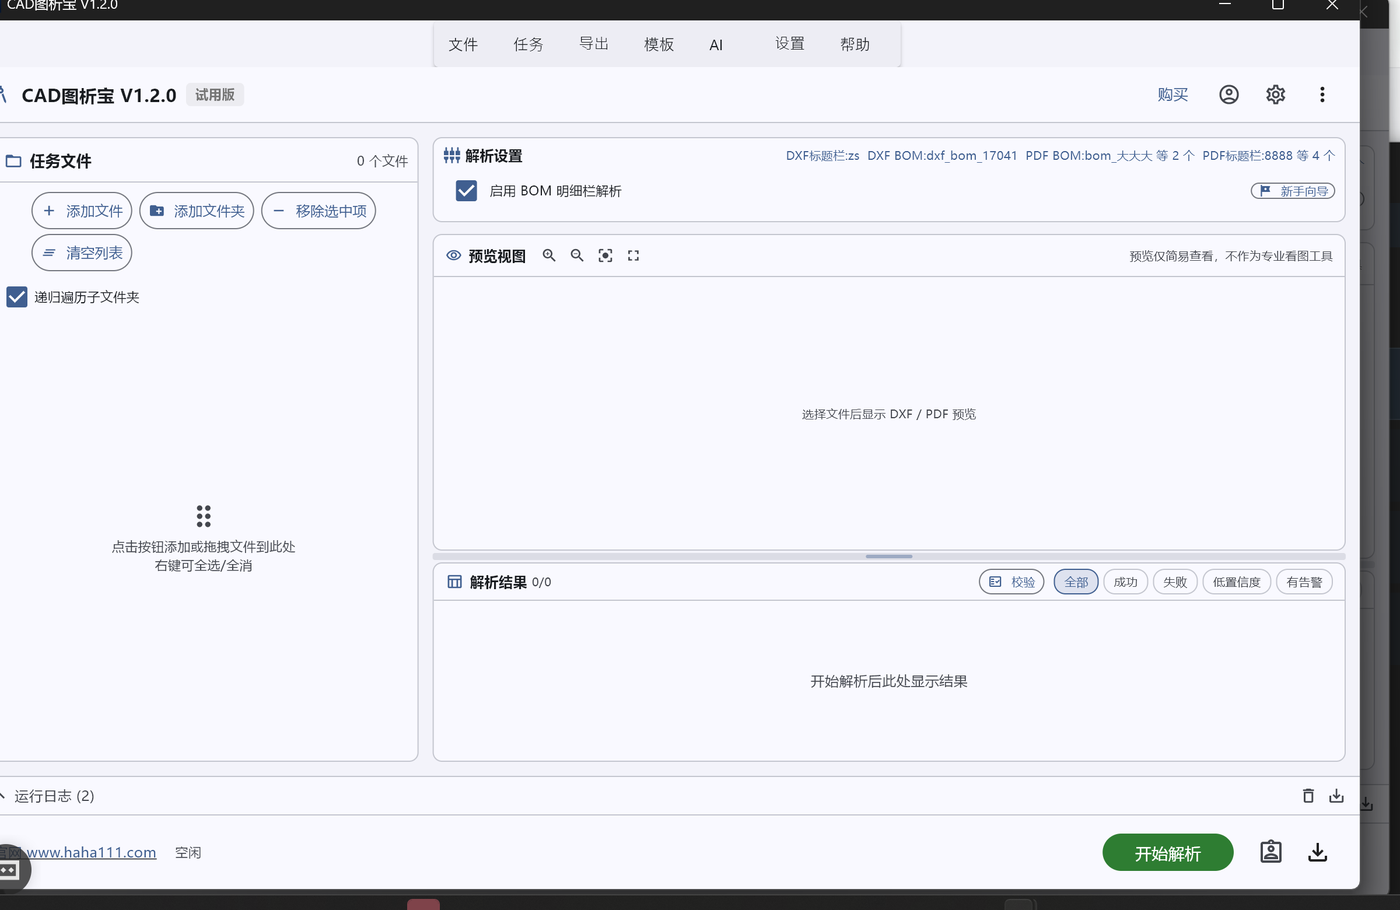Click the fit-to-view target icon in preview

click(605, 256)
